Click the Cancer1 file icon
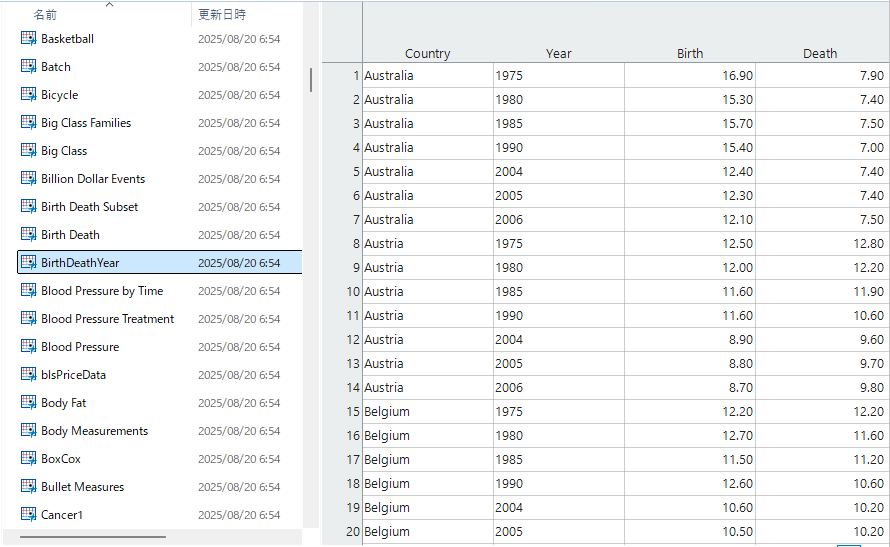 tap(28, 514)
